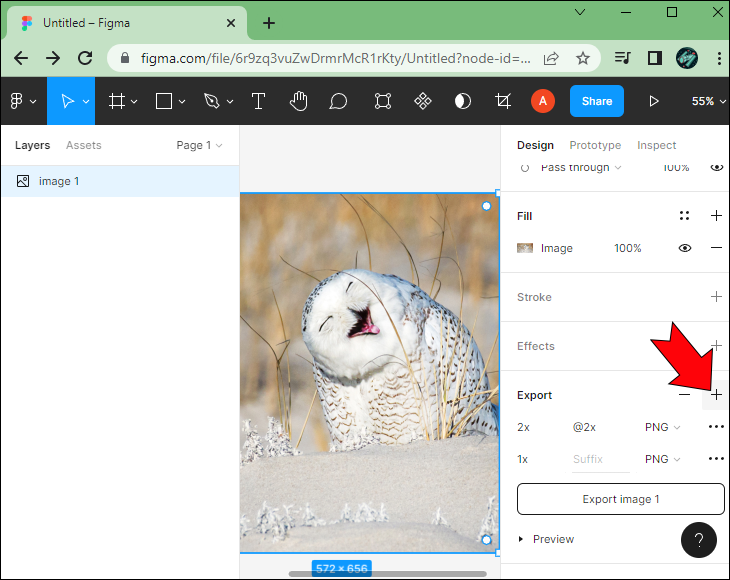Select the Hand tool
Screen dimensions: 730x580
(298, 101)
